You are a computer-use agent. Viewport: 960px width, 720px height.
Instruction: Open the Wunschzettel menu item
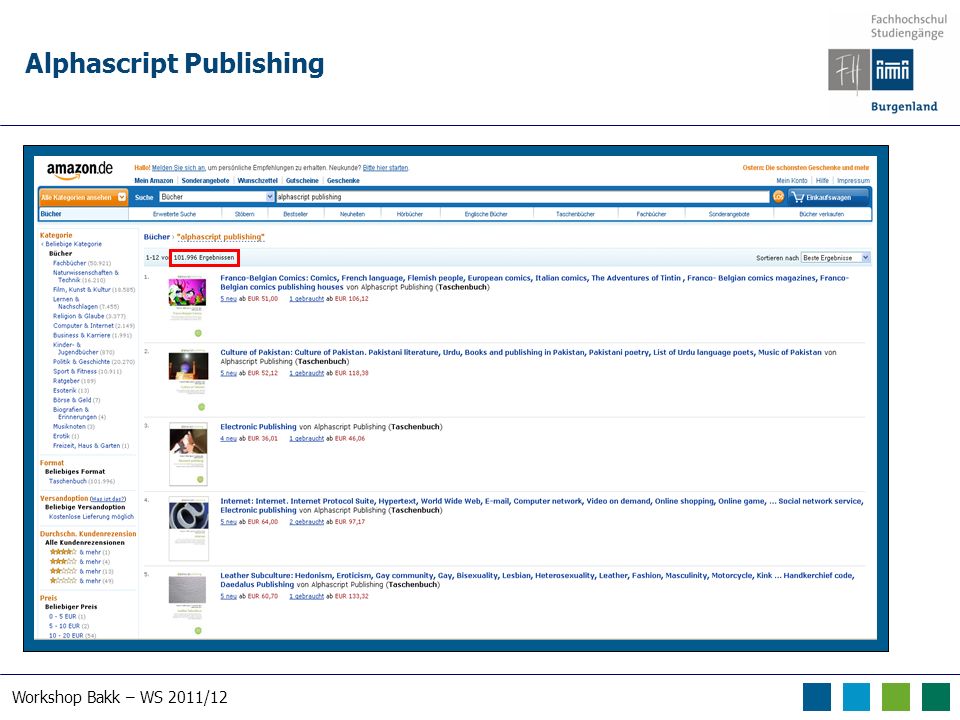(x=257, y=181)
